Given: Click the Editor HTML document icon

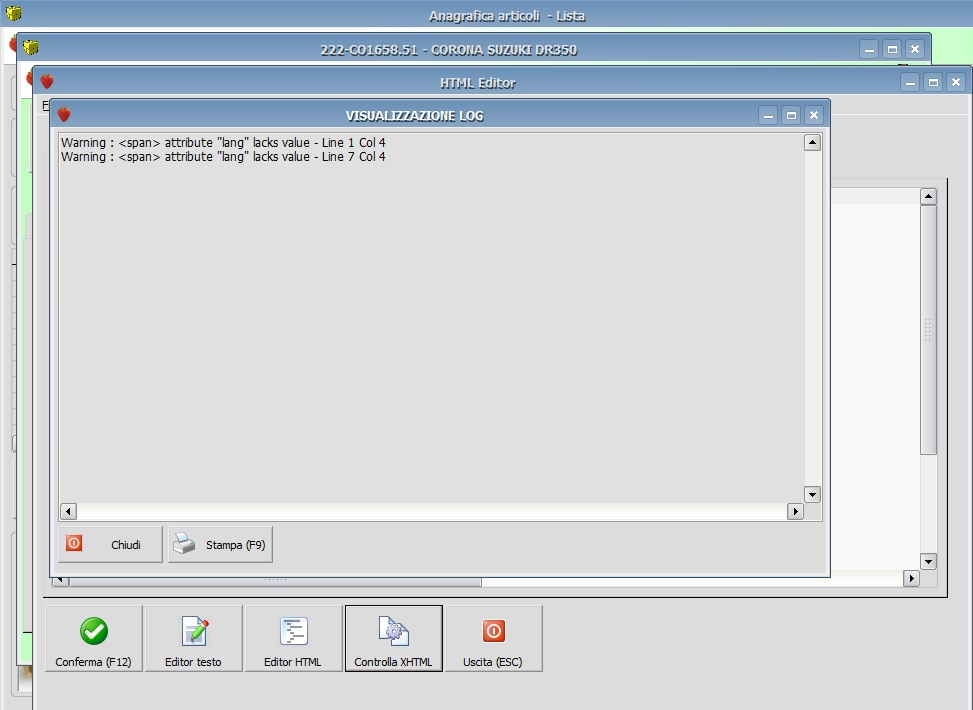Looking at the screenshot, I should 294,631.
